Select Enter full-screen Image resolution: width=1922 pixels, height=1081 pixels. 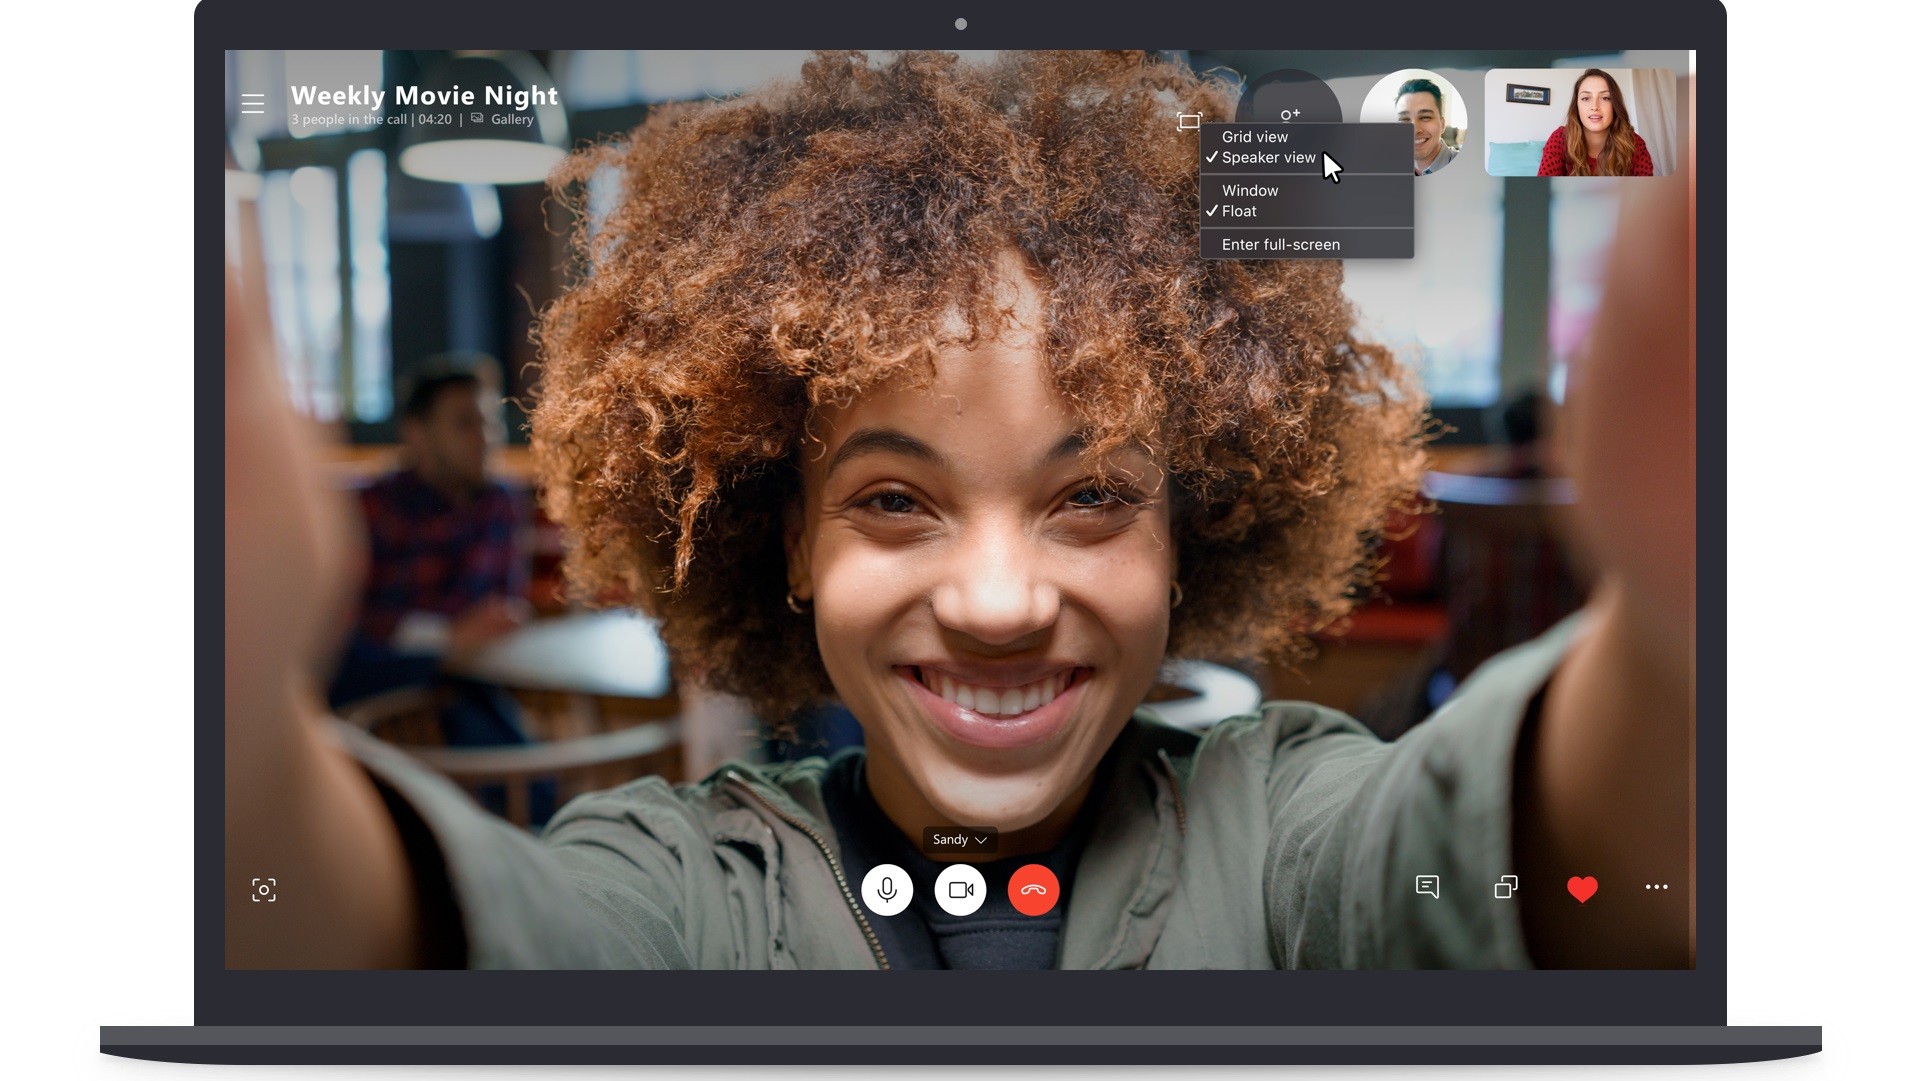click(1280, 244)
